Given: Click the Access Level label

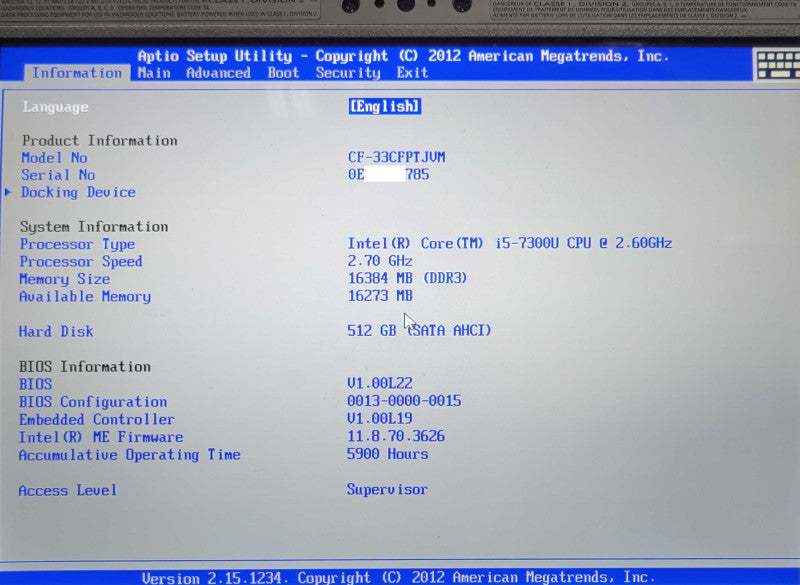Looking at the screenshot, I should 67,491.
